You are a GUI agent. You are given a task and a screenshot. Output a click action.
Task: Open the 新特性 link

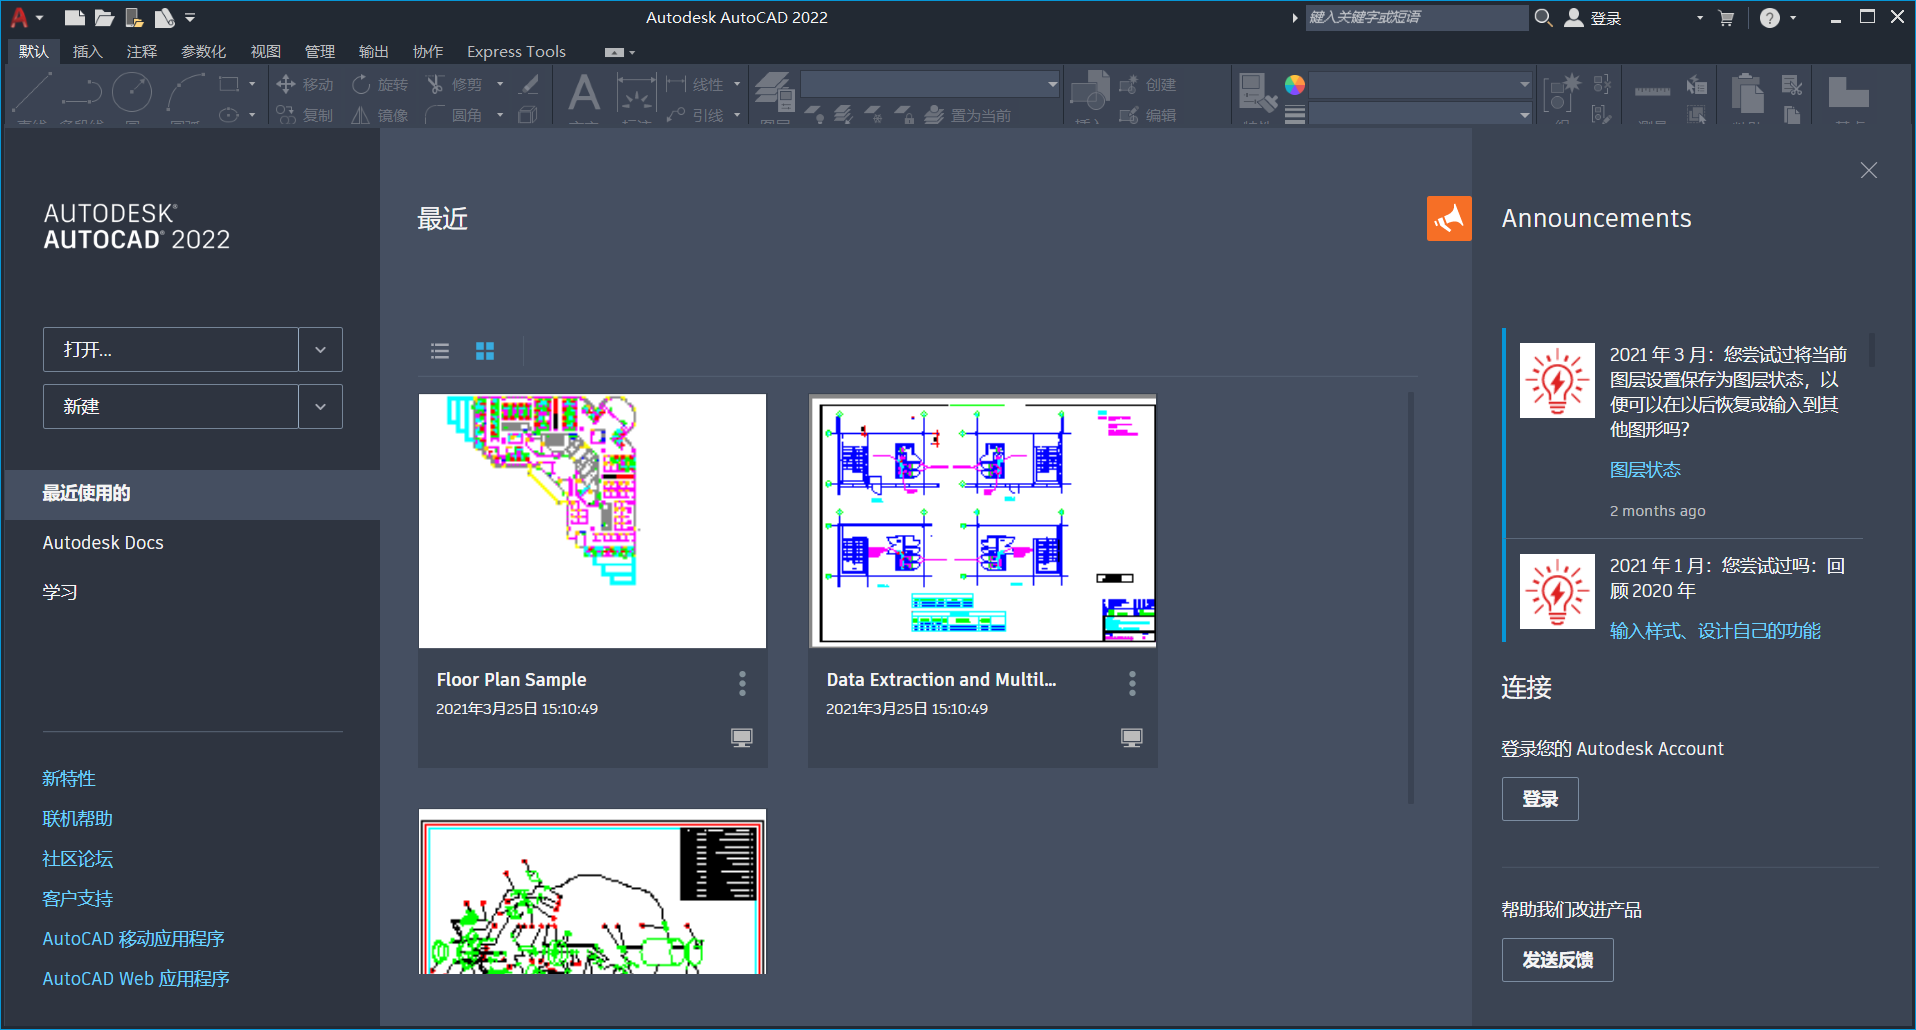[x=69, y=778]
